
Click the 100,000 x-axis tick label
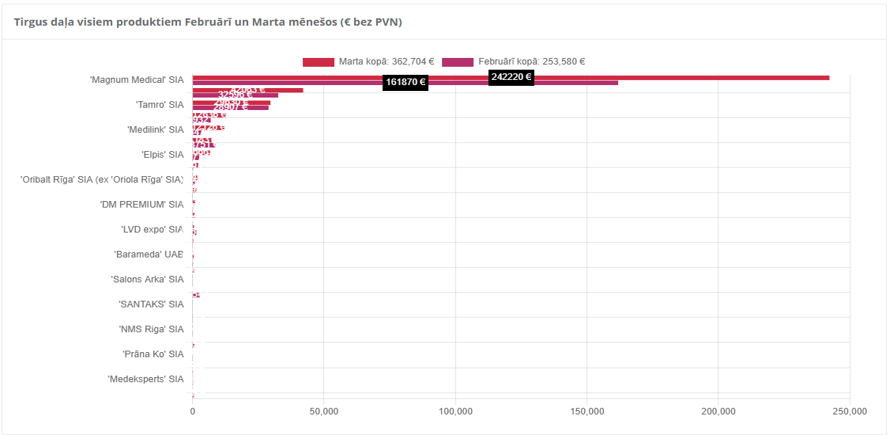pos(455,412)
